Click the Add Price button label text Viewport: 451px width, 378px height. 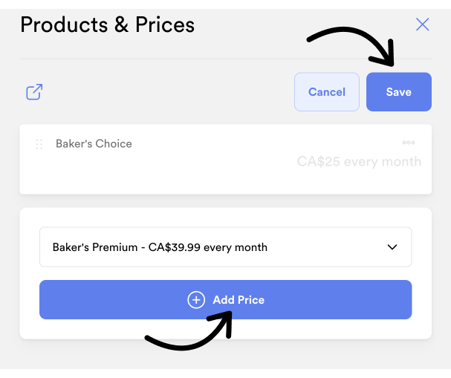click(x=239, y=300)
